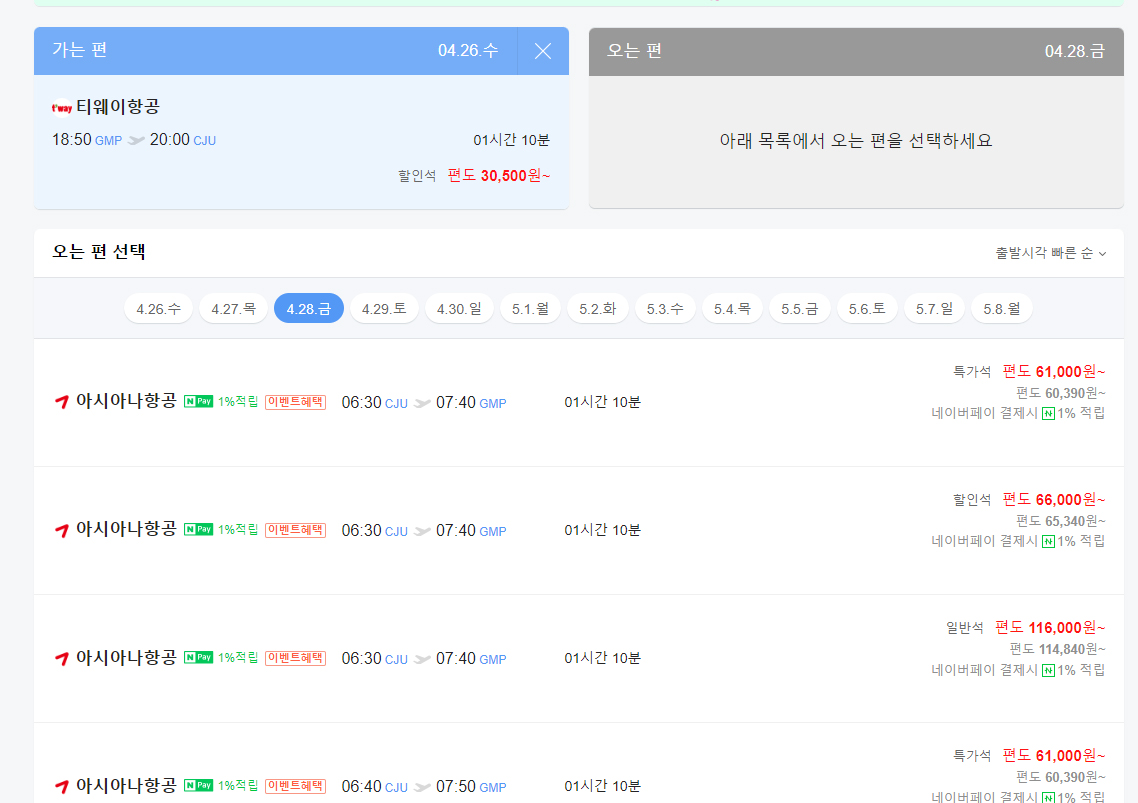Close the selected departing flight card
Viewport: 1138px width, 803px height.
click(x=542, y=51)
